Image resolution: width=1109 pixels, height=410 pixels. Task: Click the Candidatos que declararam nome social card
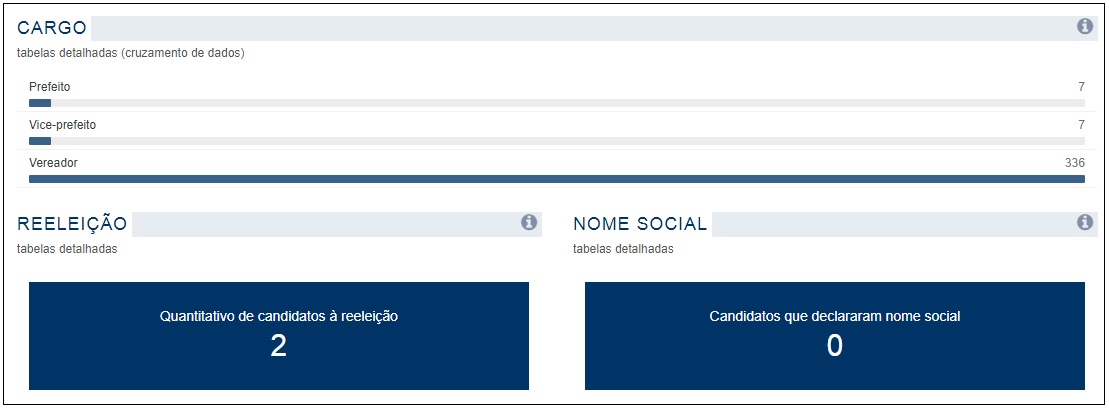835,336
